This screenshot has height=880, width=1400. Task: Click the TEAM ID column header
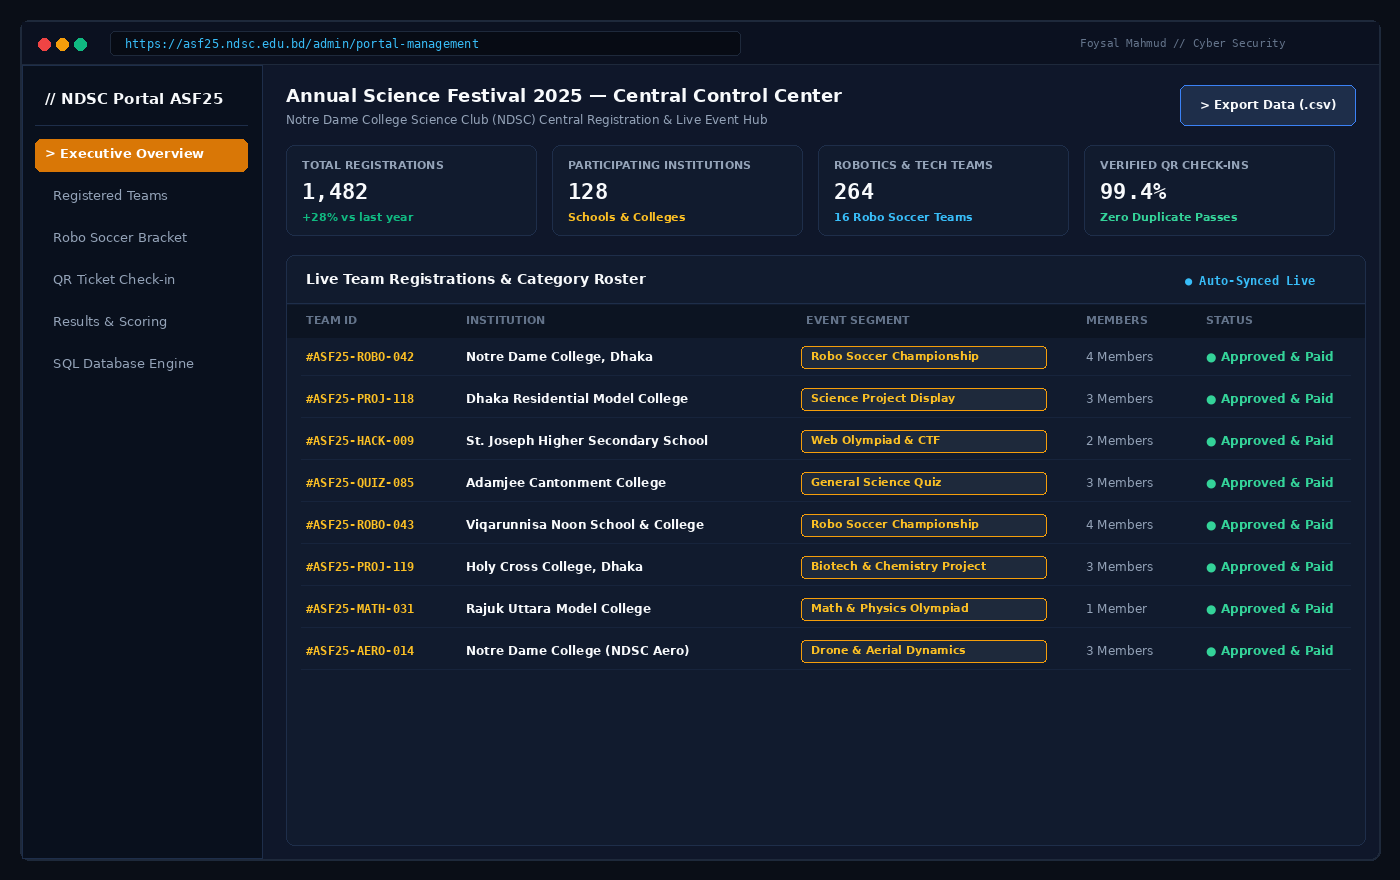pos(331,321)
